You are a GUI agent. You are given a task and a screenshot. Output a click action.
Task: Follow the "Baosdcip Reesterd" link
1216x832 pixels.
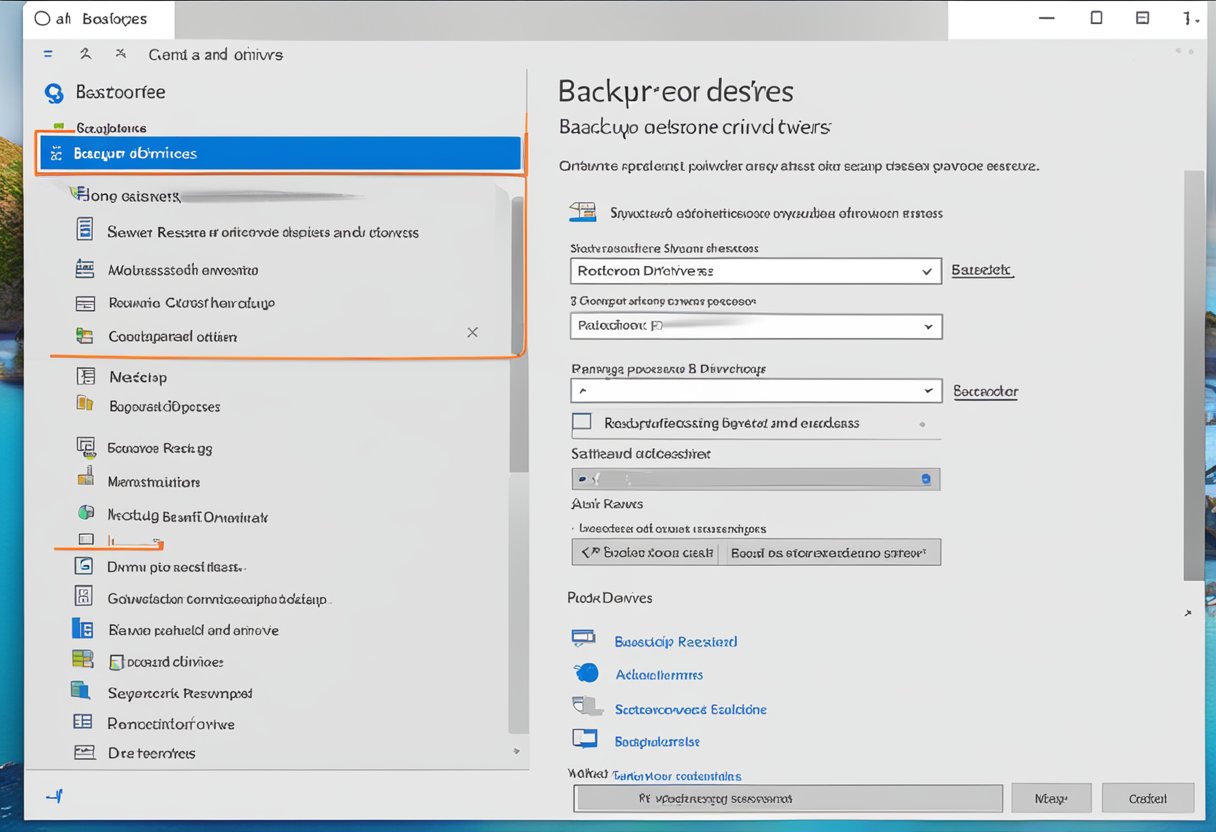pos(676,642)
